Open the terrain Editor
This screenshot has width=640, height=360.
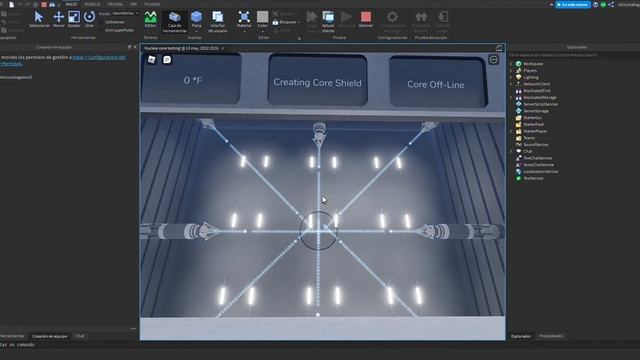(x=150, y=19)
